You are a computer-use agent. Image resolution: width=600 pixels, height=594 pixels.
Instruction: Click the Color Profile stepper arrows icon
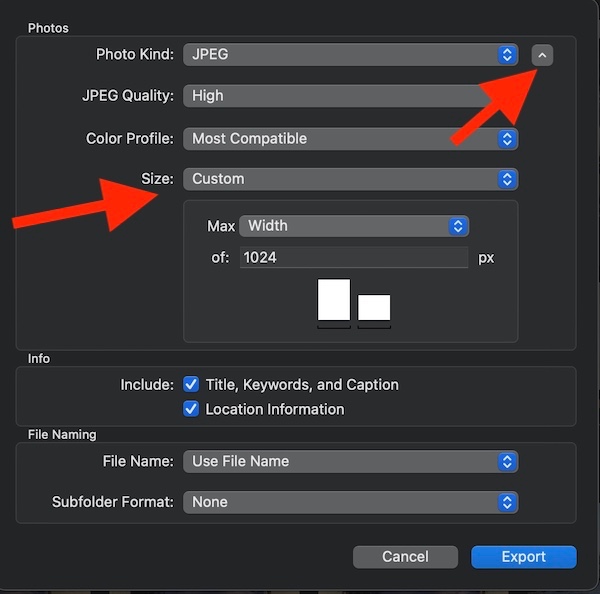coord(508,138)
